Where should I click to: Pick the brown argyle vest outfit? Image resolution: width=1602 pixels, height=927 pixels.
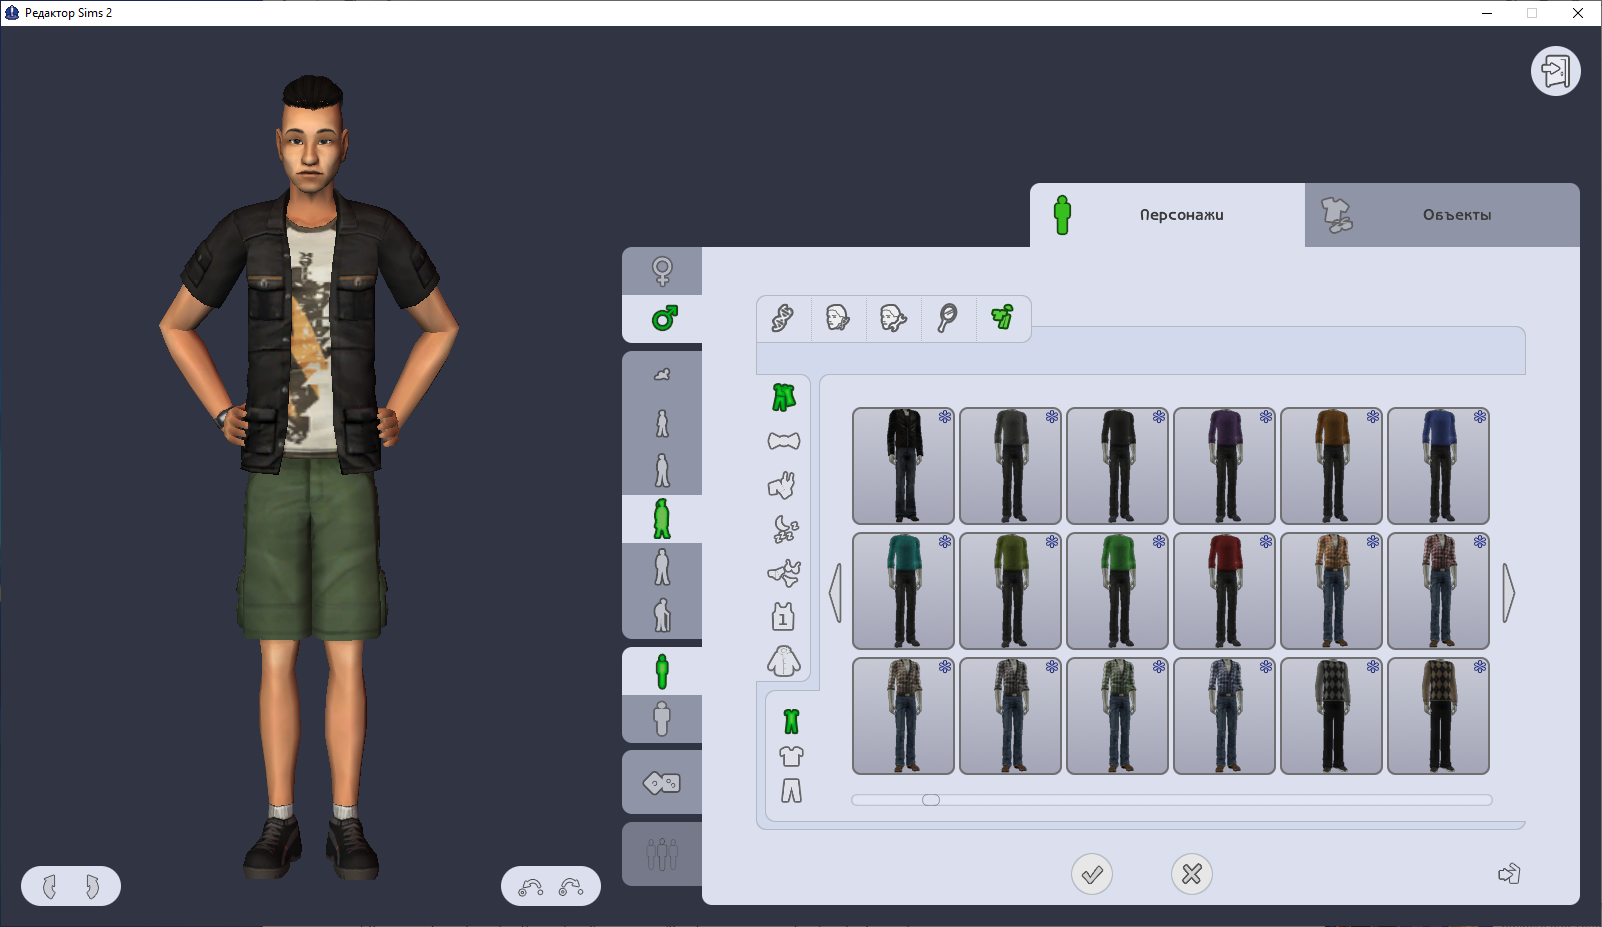[x=1438, y=716]
